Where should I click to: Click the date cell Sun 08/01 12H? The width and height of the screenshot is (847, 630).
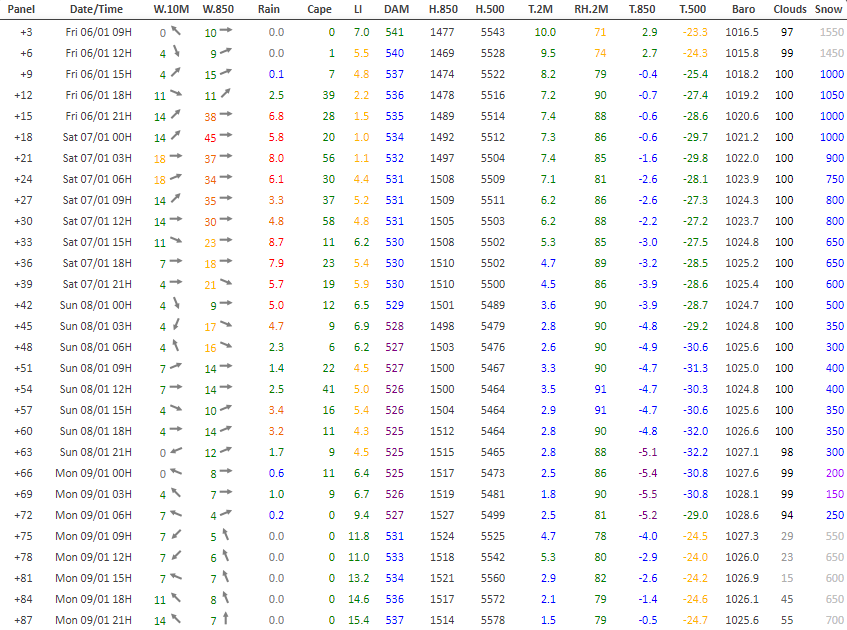pyautogui.click(x=96, y=389)
